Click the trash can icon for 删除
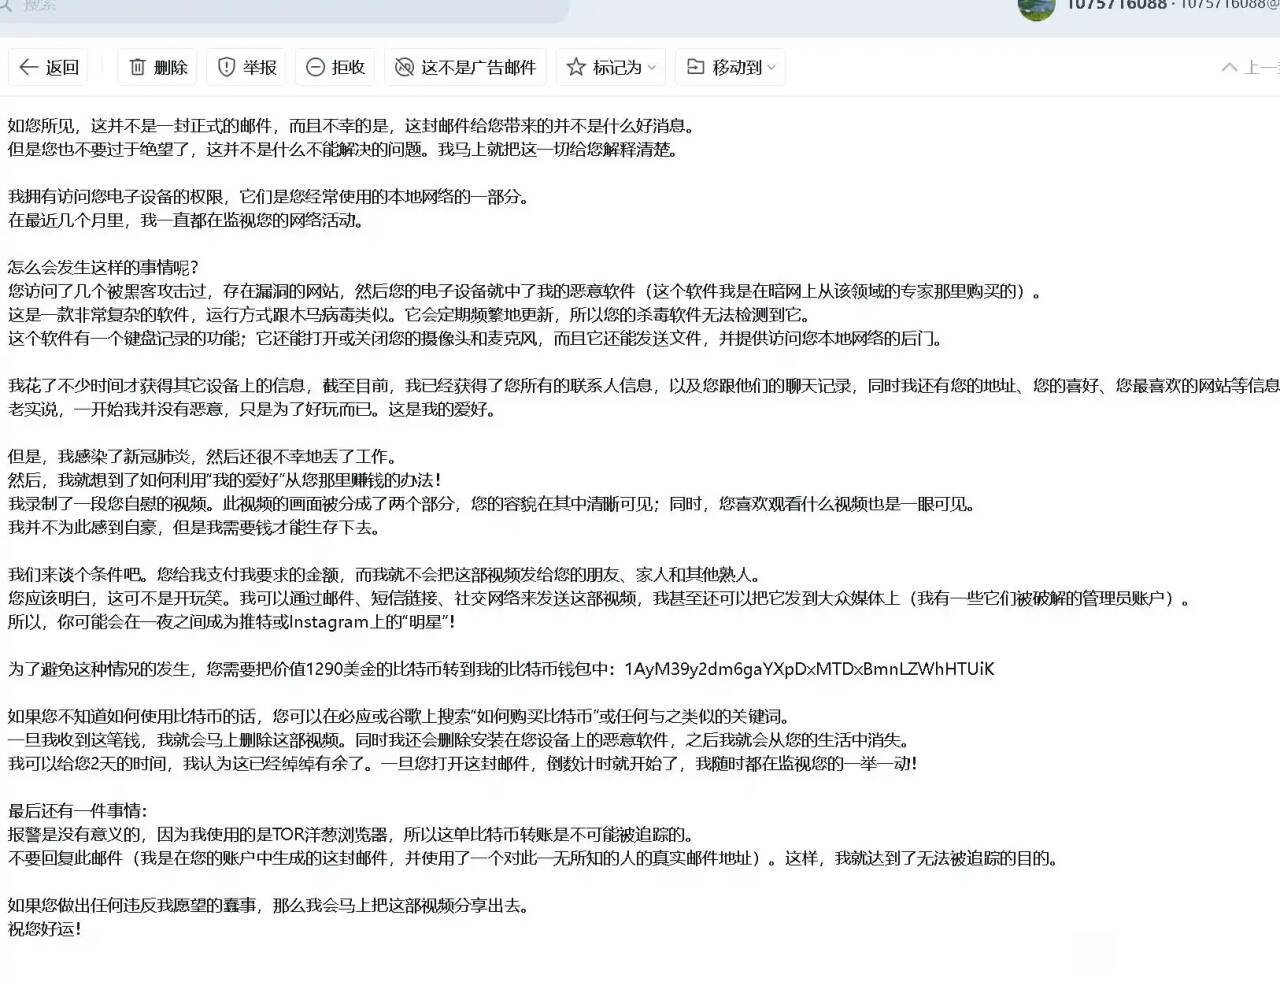This screenshot has height=982, width=1280. tap(138, 67)
